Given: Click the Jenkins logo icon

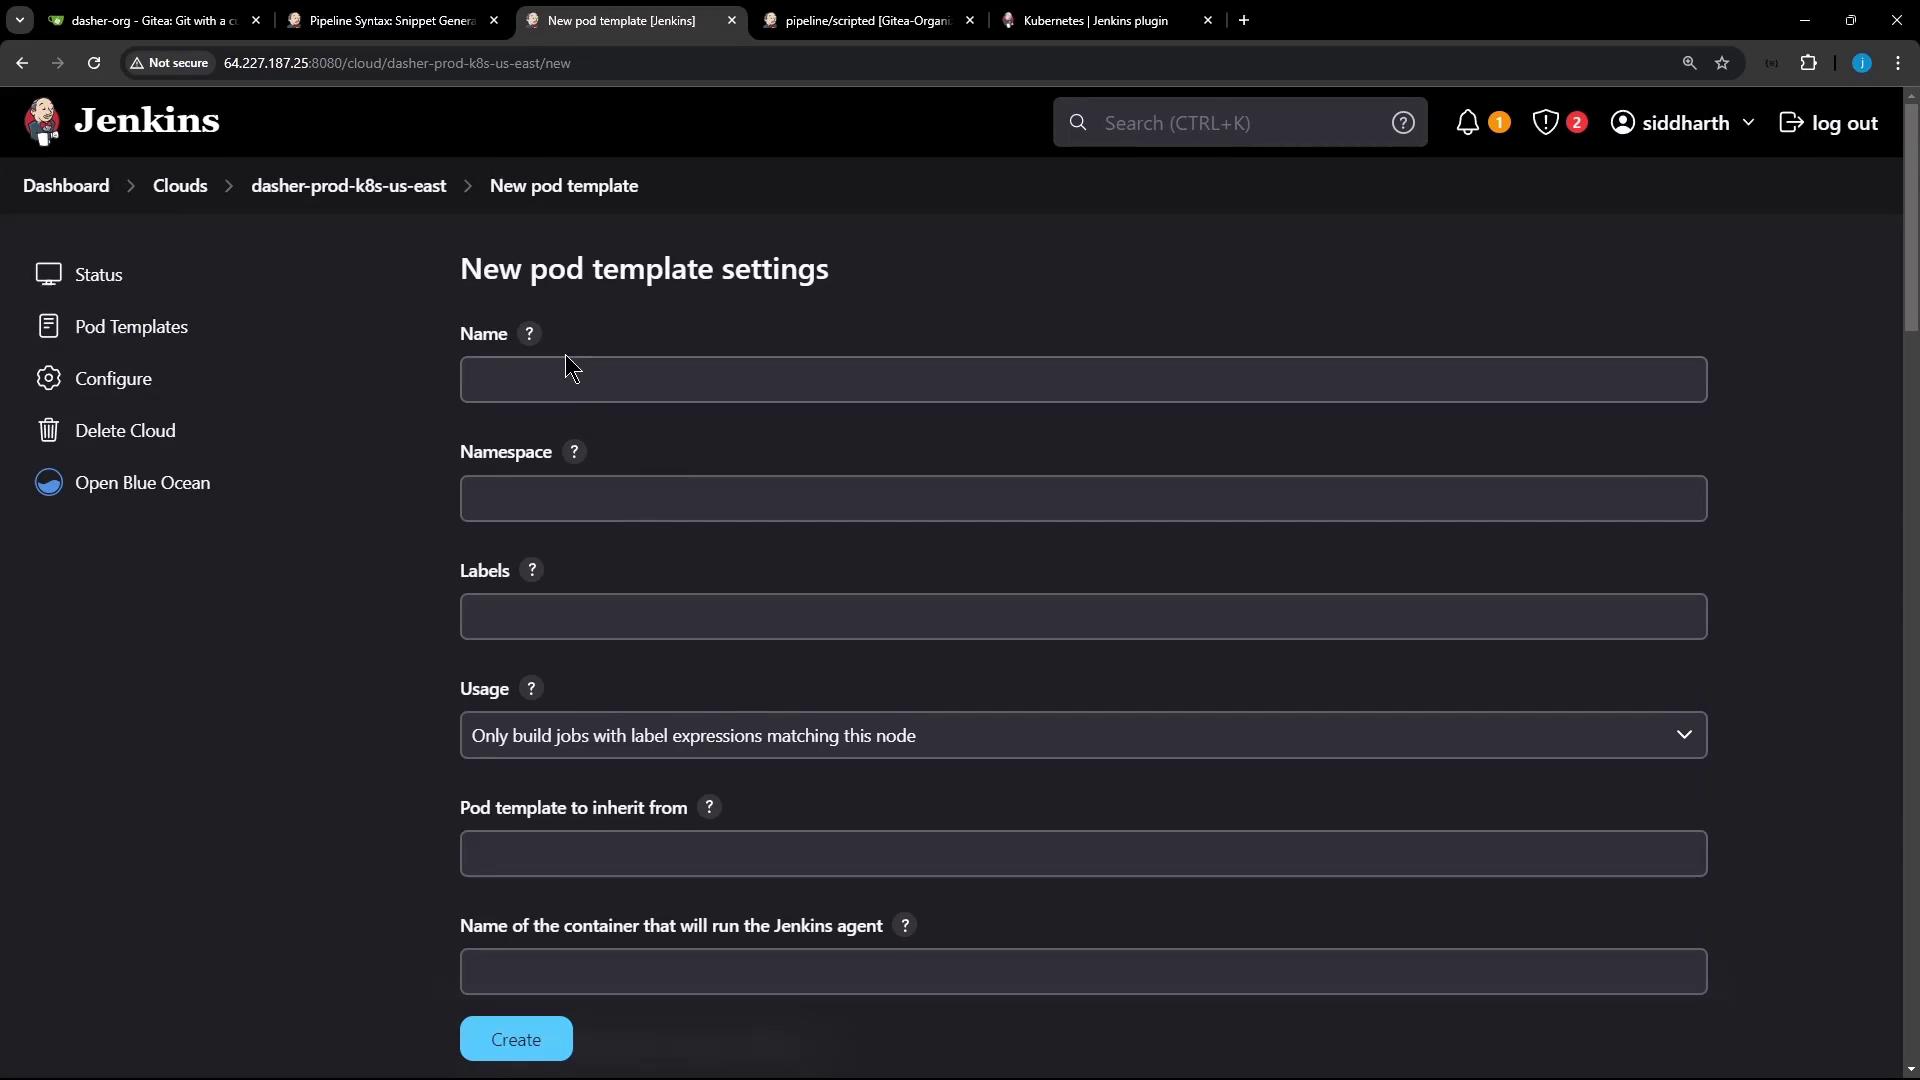Looking at the screenshot, I should point(42,122).
